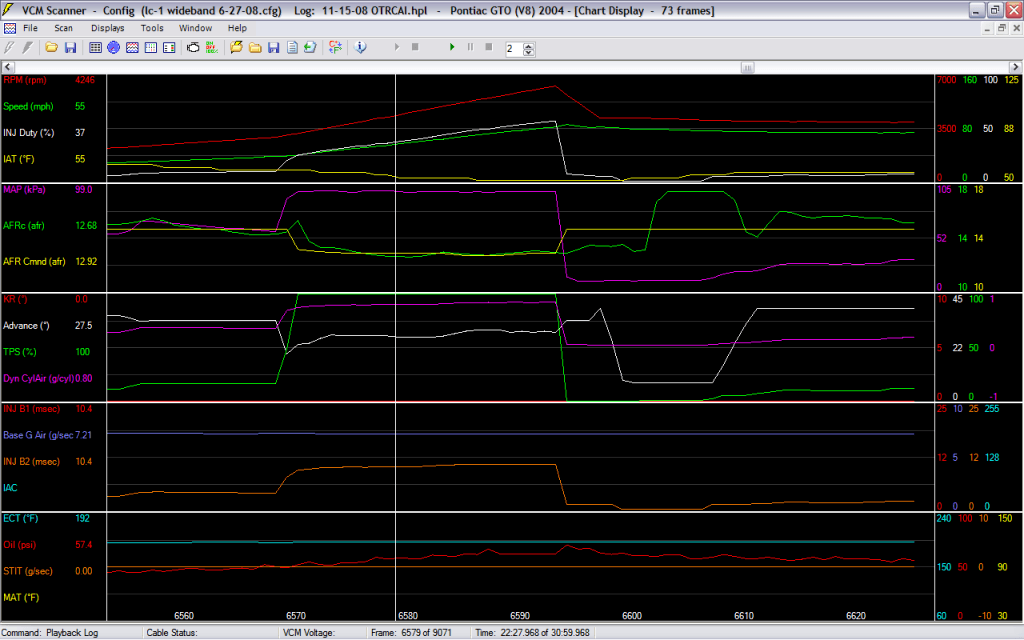Select the Base G Air channel label
The image size is (1024, 640).
[39, 435]
